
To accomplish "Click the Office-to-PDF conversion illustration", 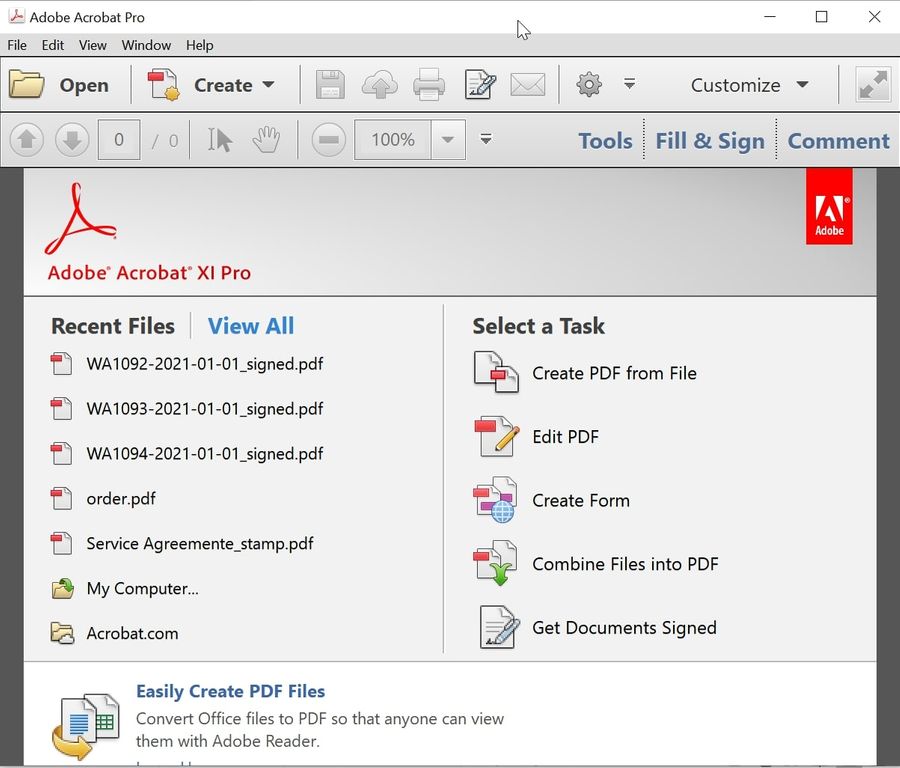I will [x=86, y=726].
